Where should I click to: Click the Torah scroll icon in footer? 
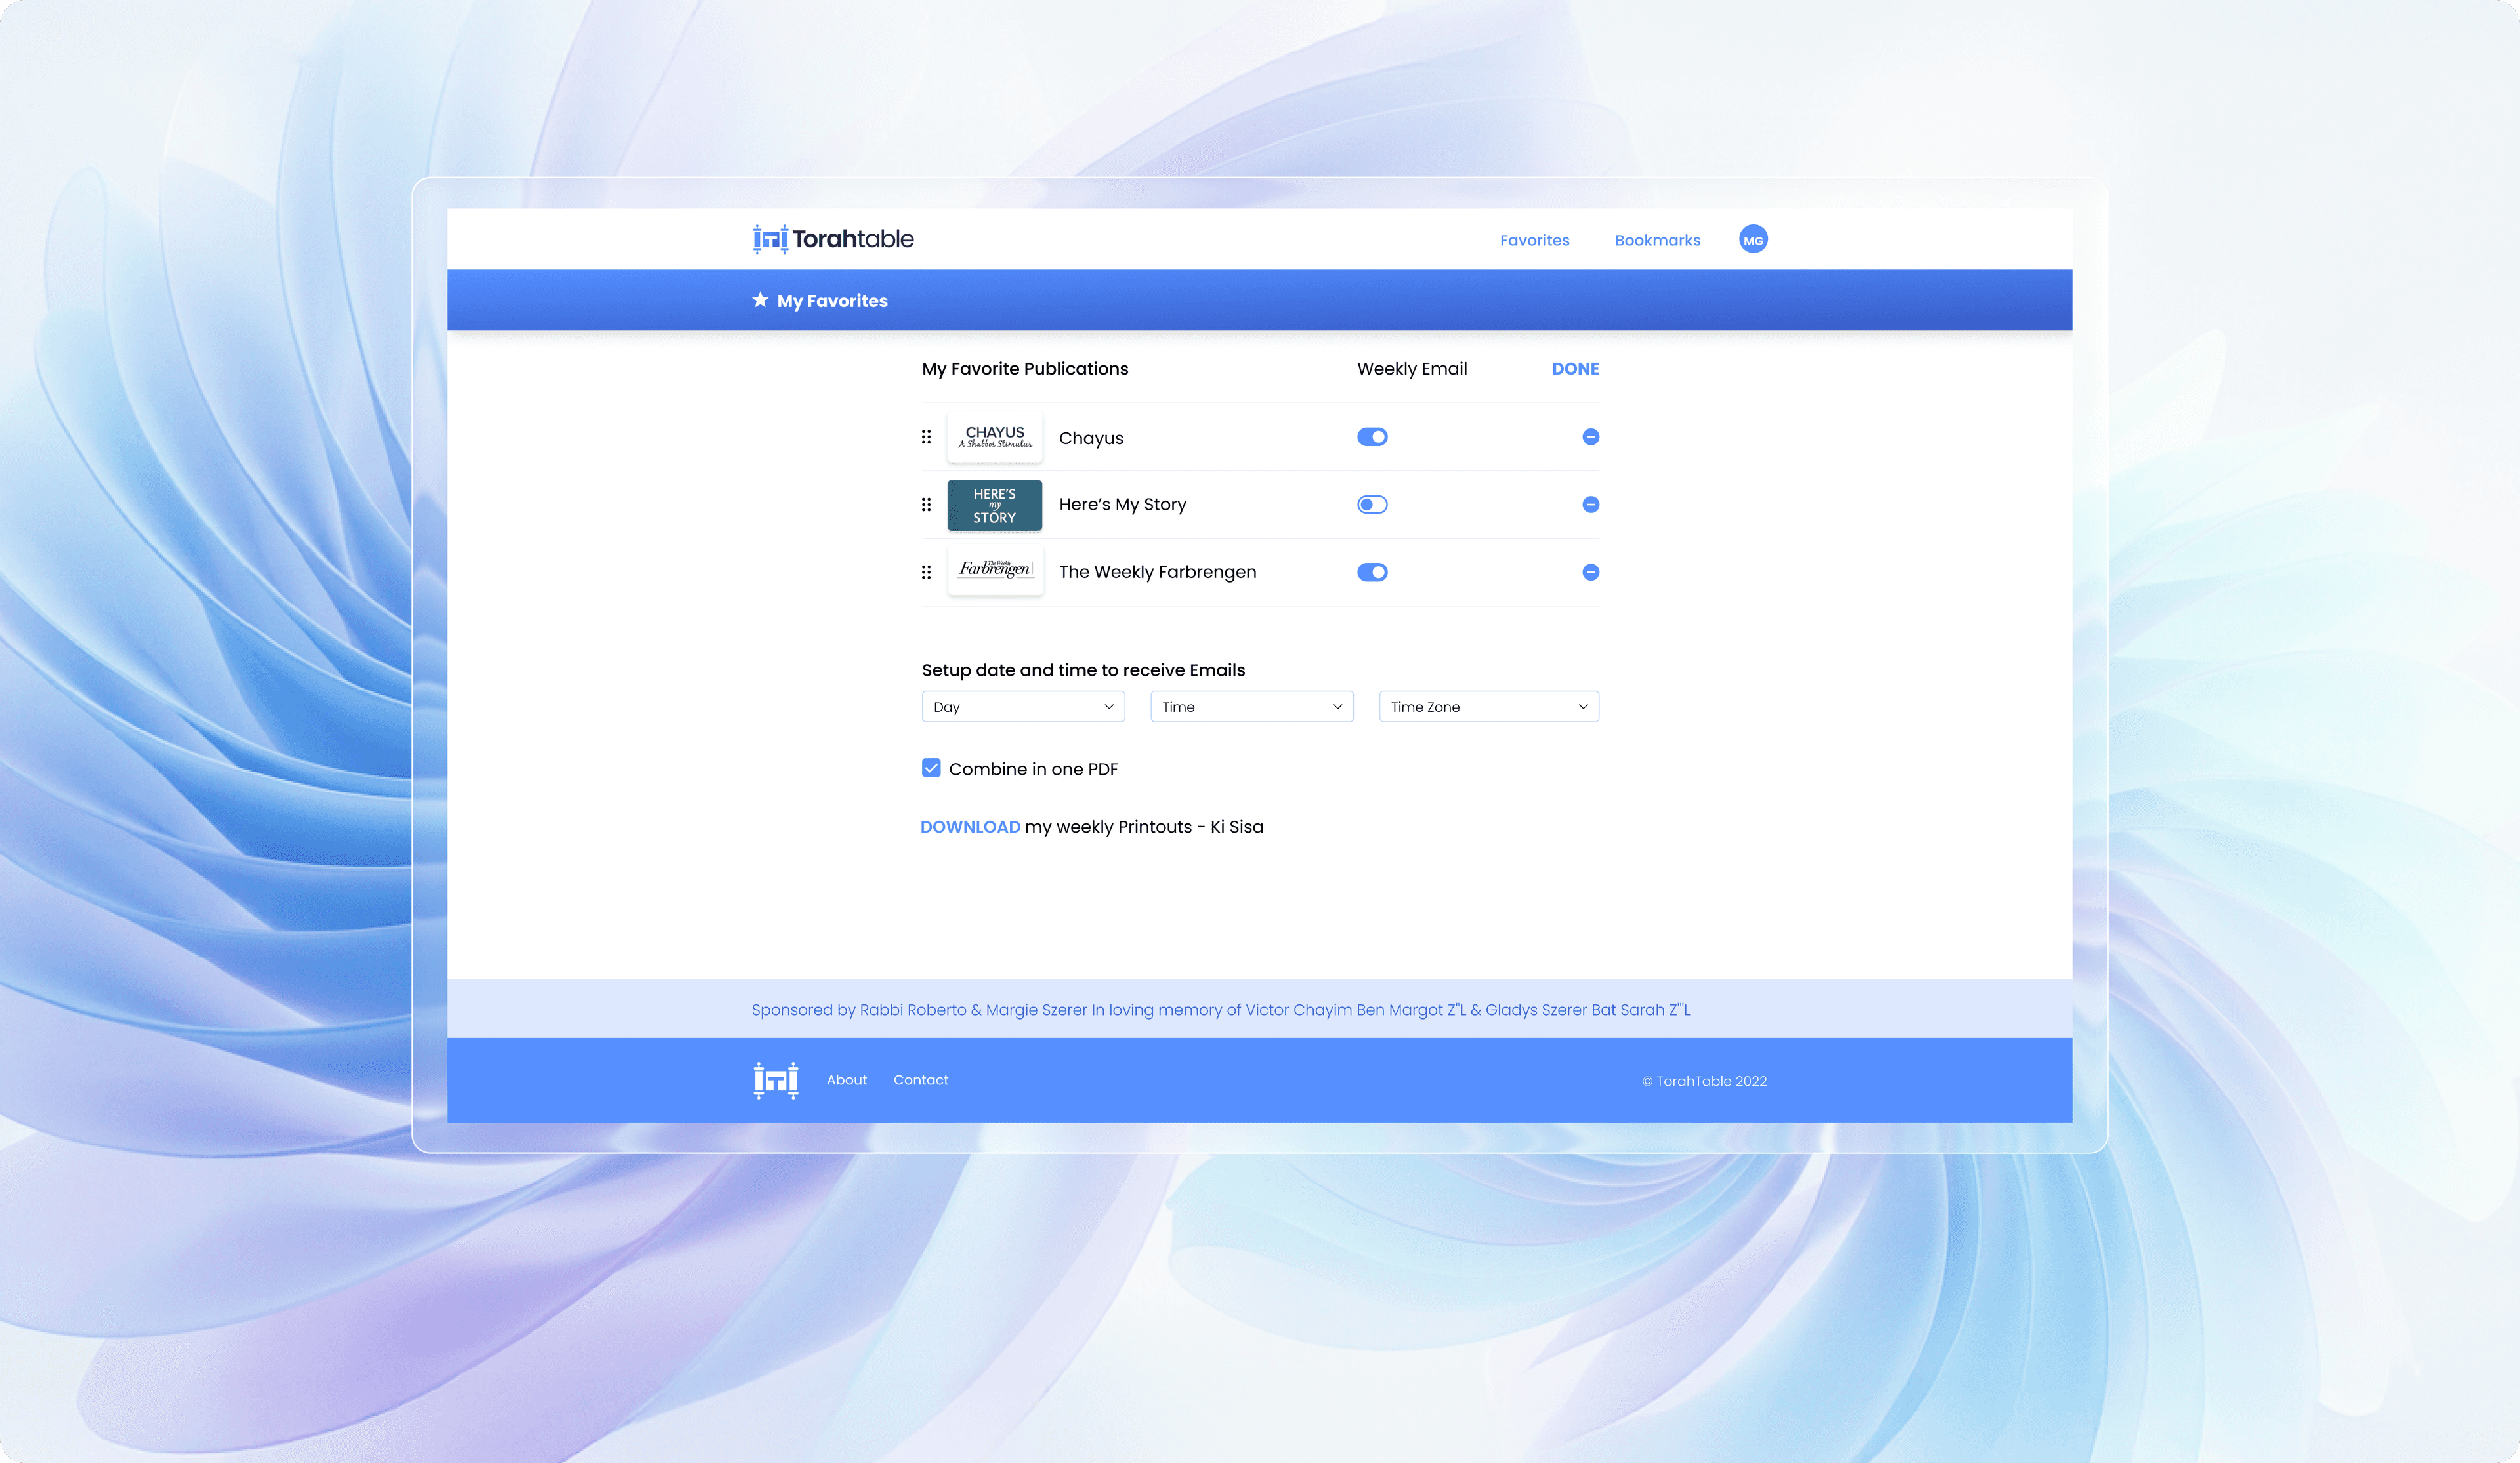point(775,1080)
